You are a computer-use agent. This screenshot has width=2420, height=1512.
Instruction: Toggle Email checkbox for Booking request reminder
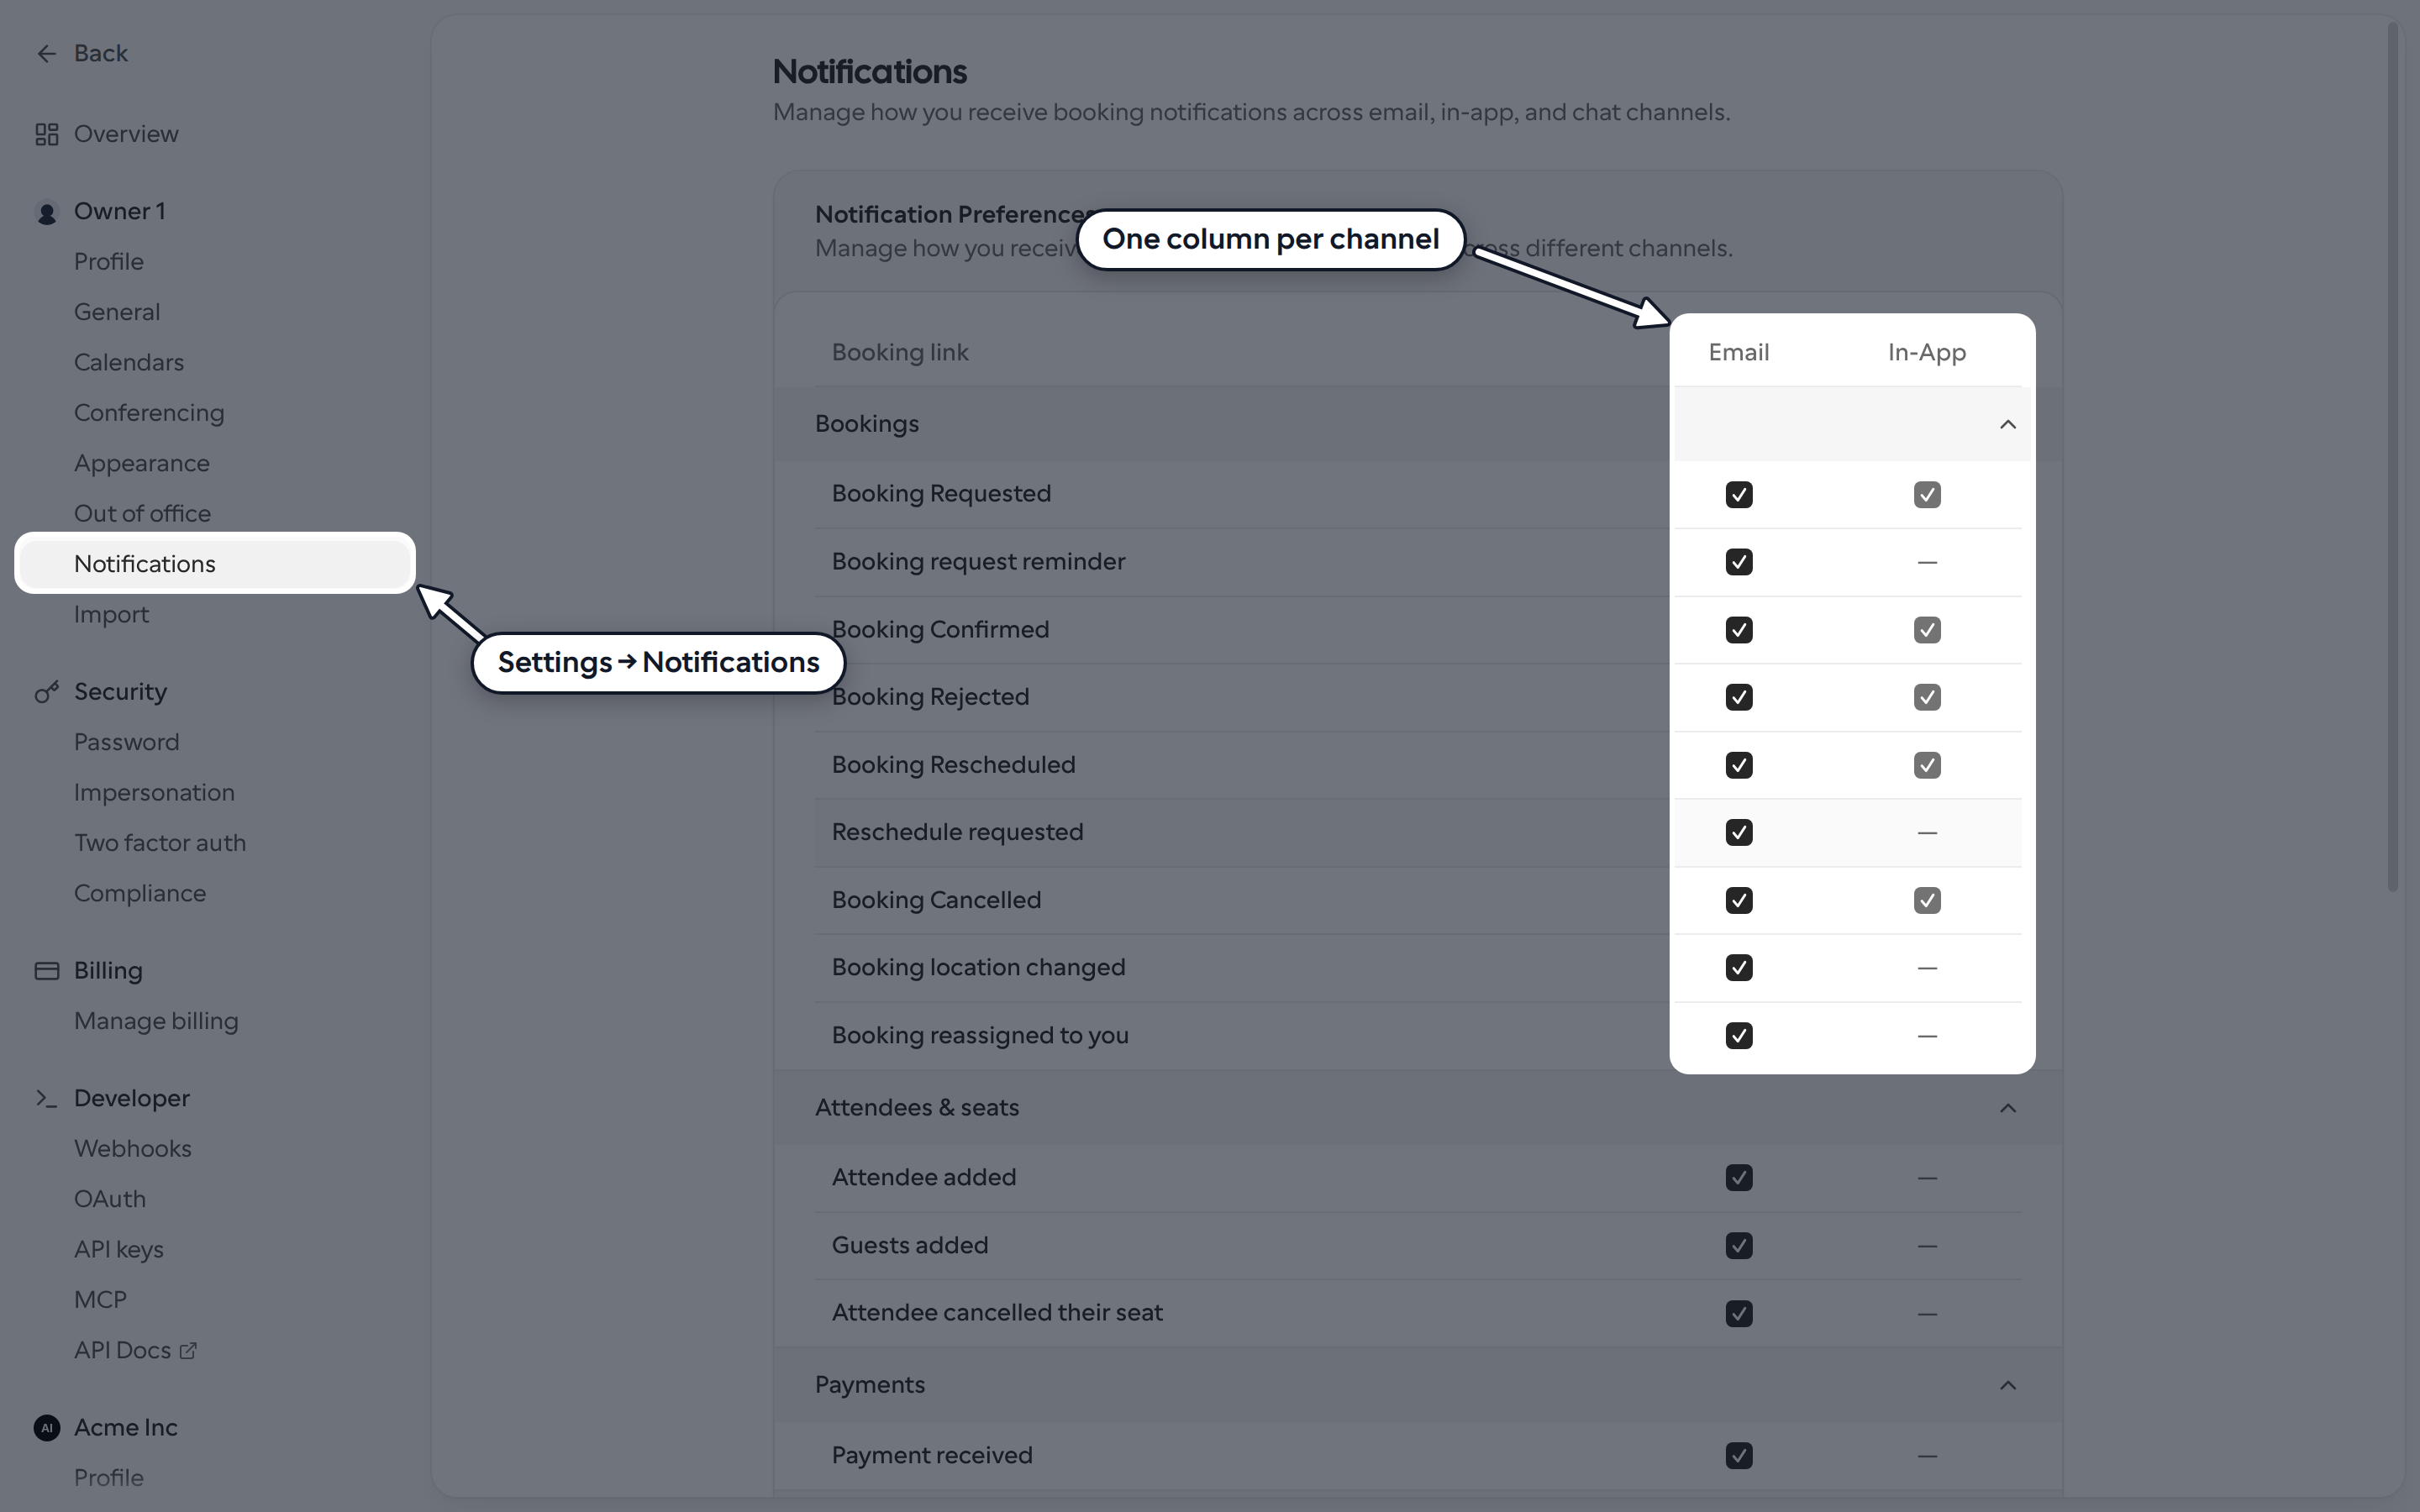[x=1739, y=562]
